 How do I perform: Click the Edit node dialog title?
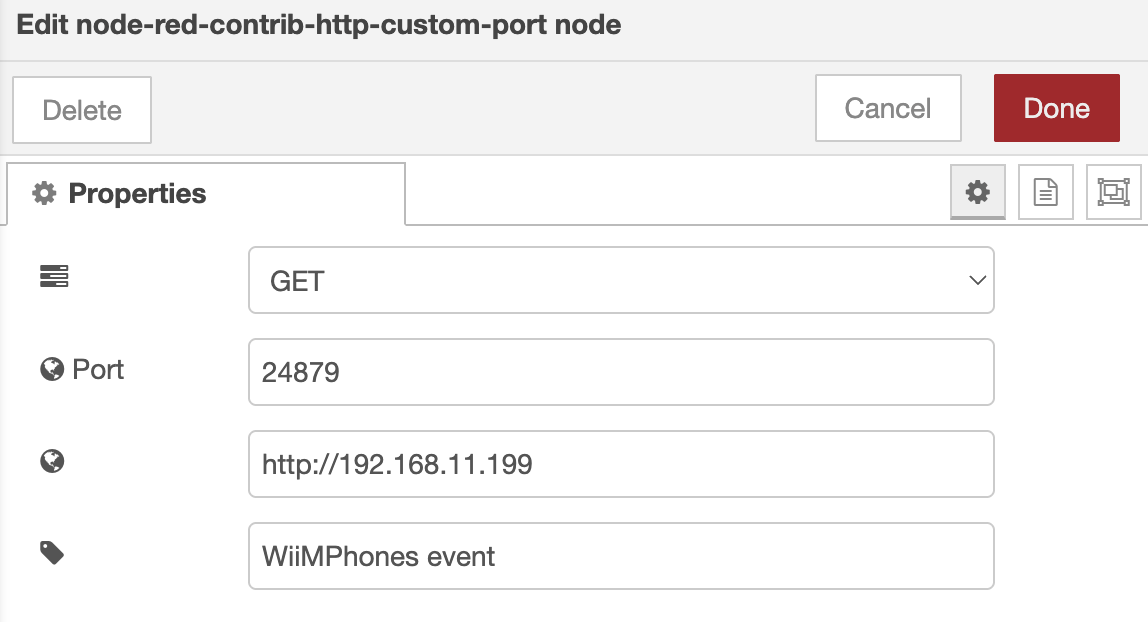(319, 25)
